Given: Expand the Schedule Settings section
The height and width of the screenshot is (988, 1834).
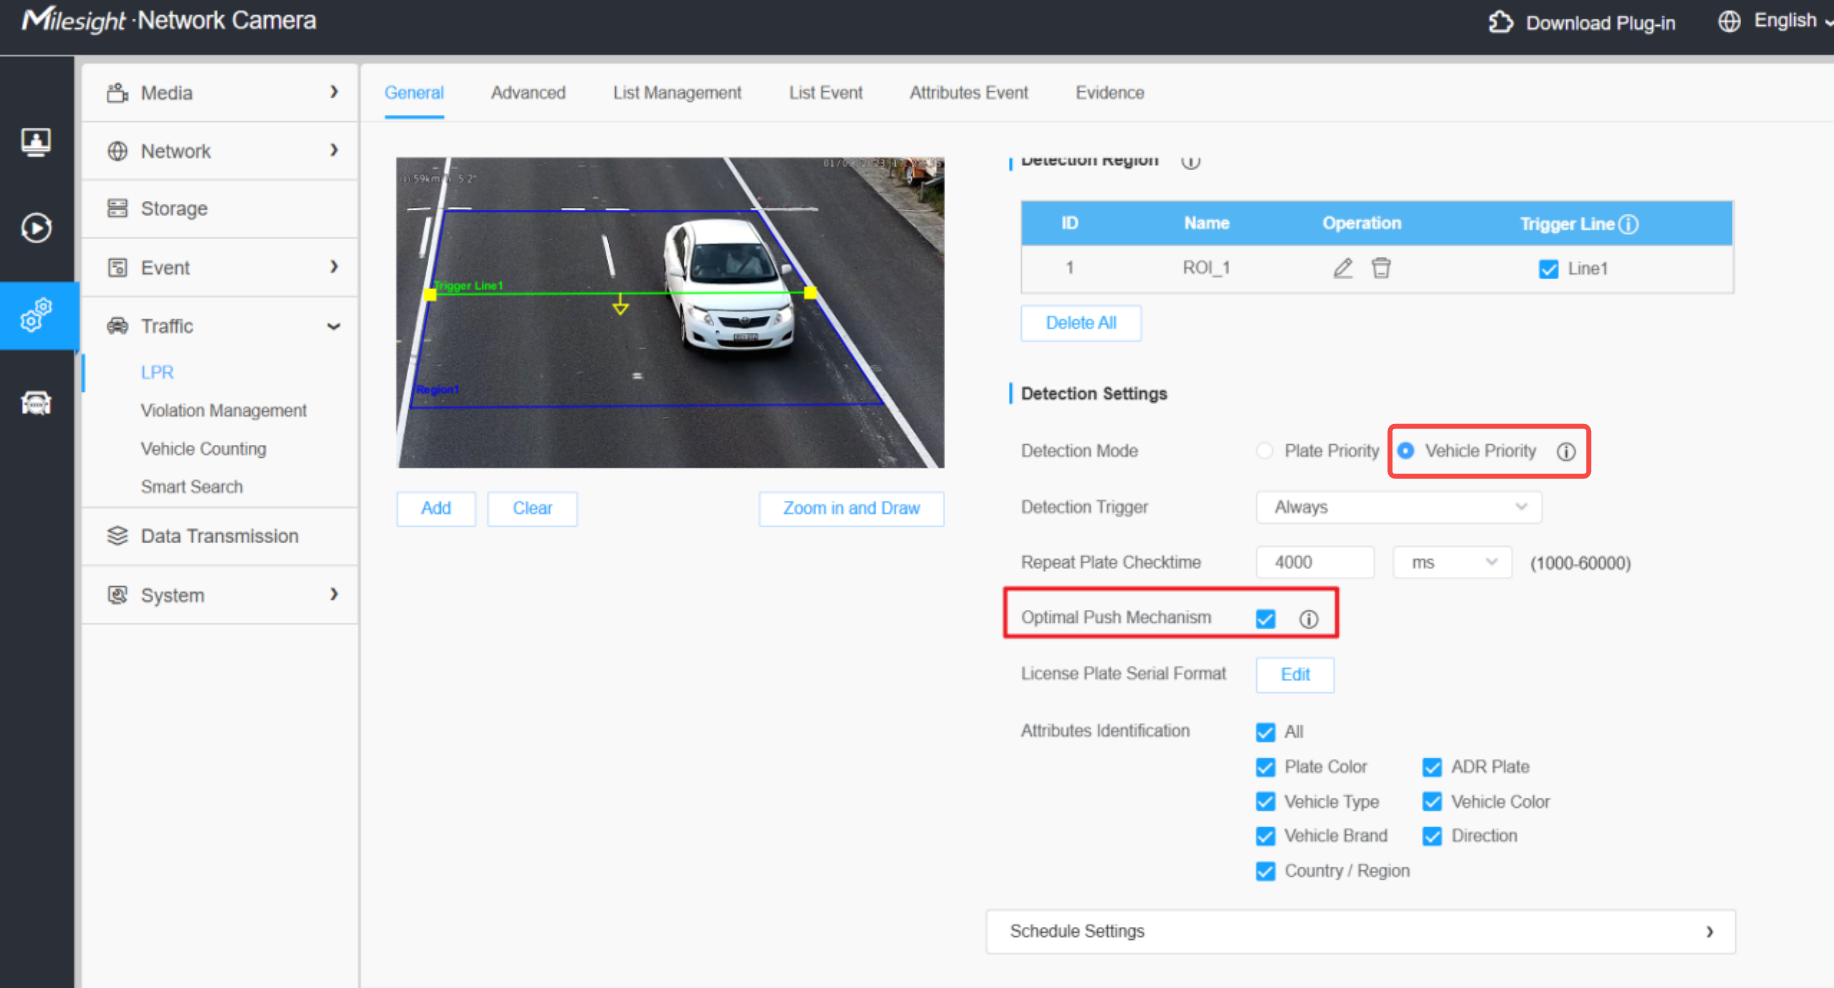Looking at the screenshot, I should 1361,932.
